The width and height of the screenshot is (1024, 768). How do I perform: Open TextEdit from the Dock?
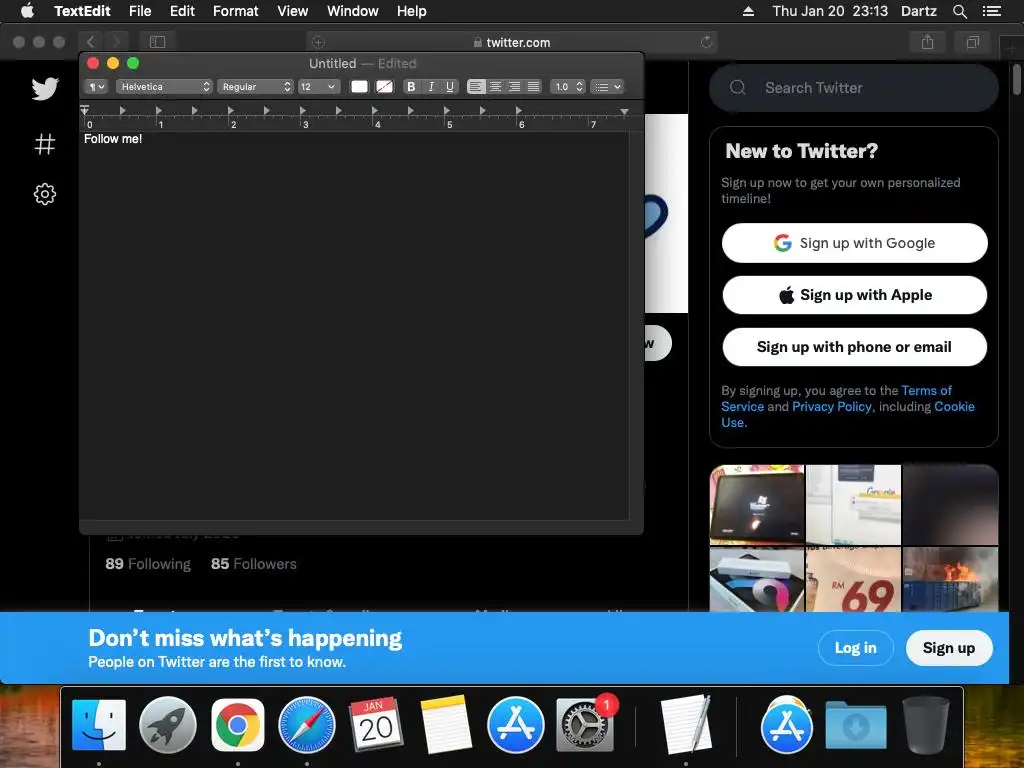[685, 726]
